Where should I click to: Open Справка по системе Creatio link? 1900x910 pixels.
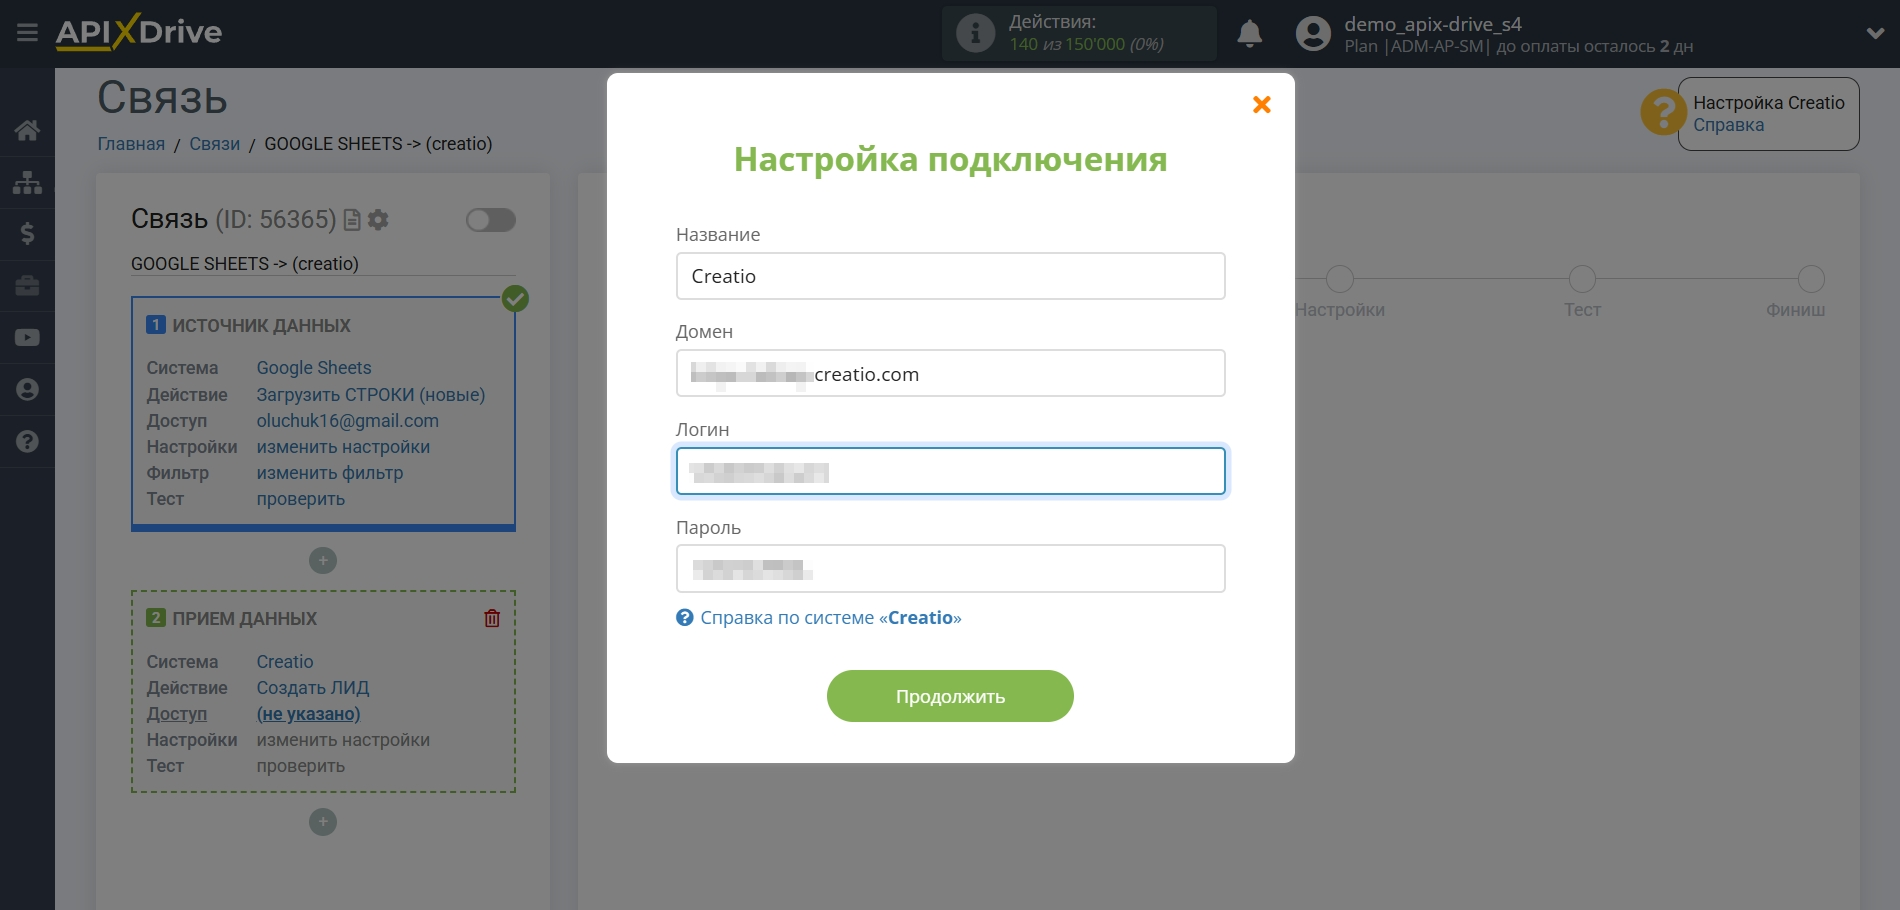(830, 618)
